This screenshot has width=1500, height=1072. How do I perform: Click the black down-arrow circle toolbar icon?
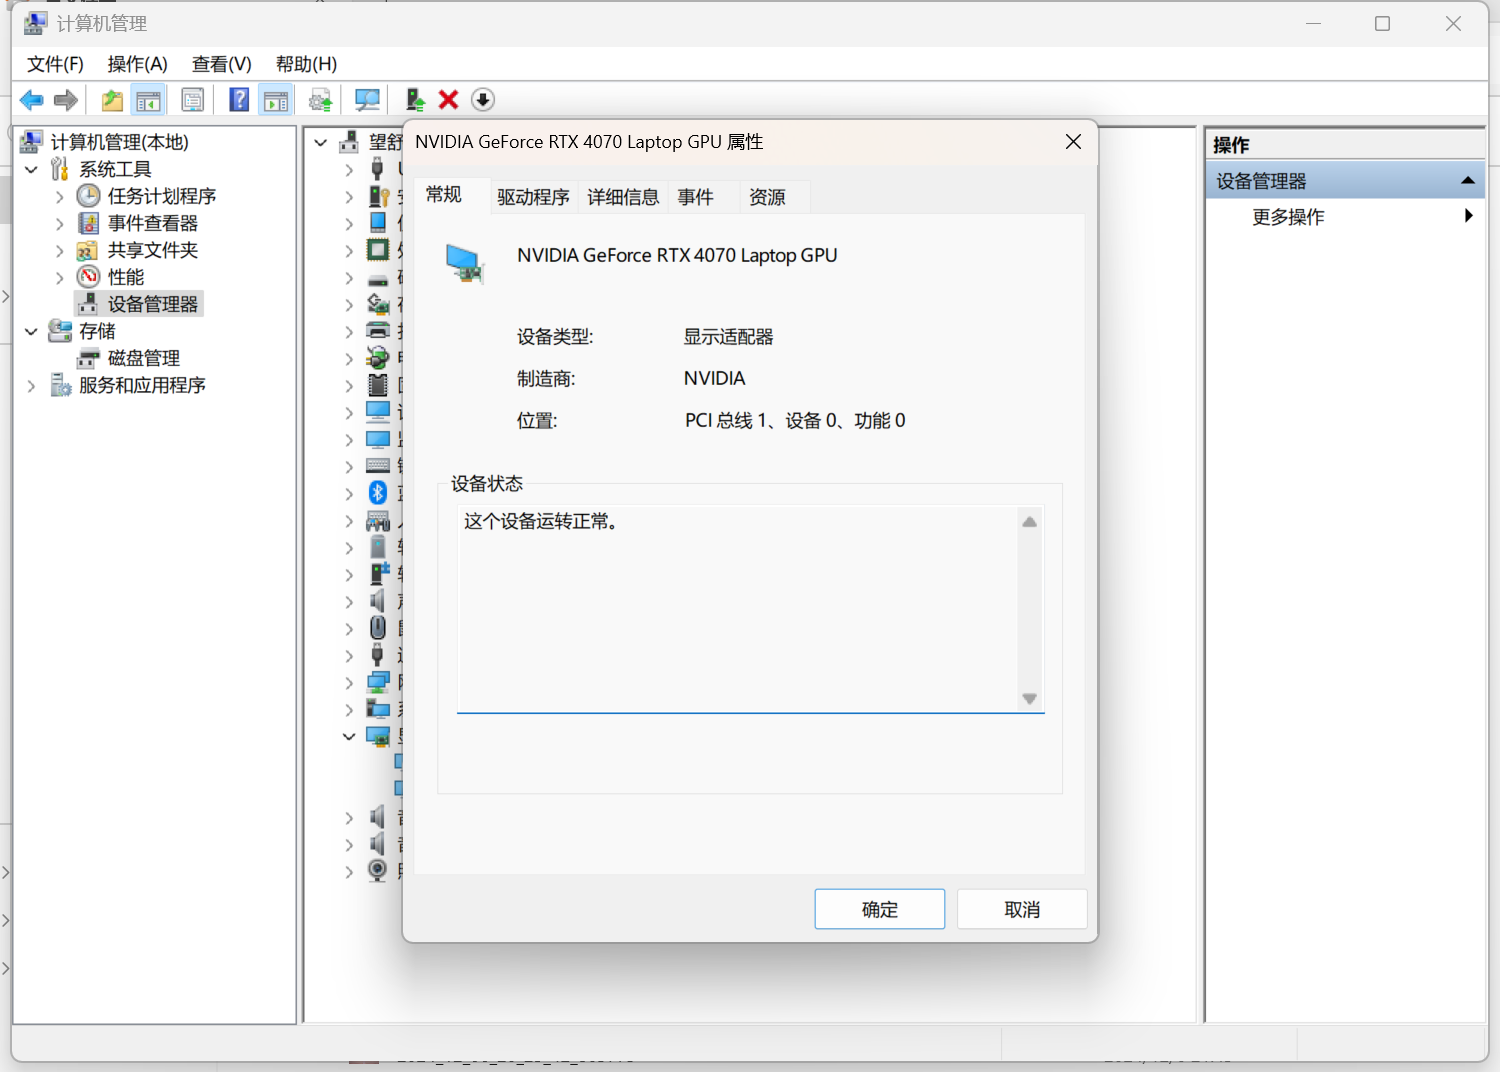point(483,100)
